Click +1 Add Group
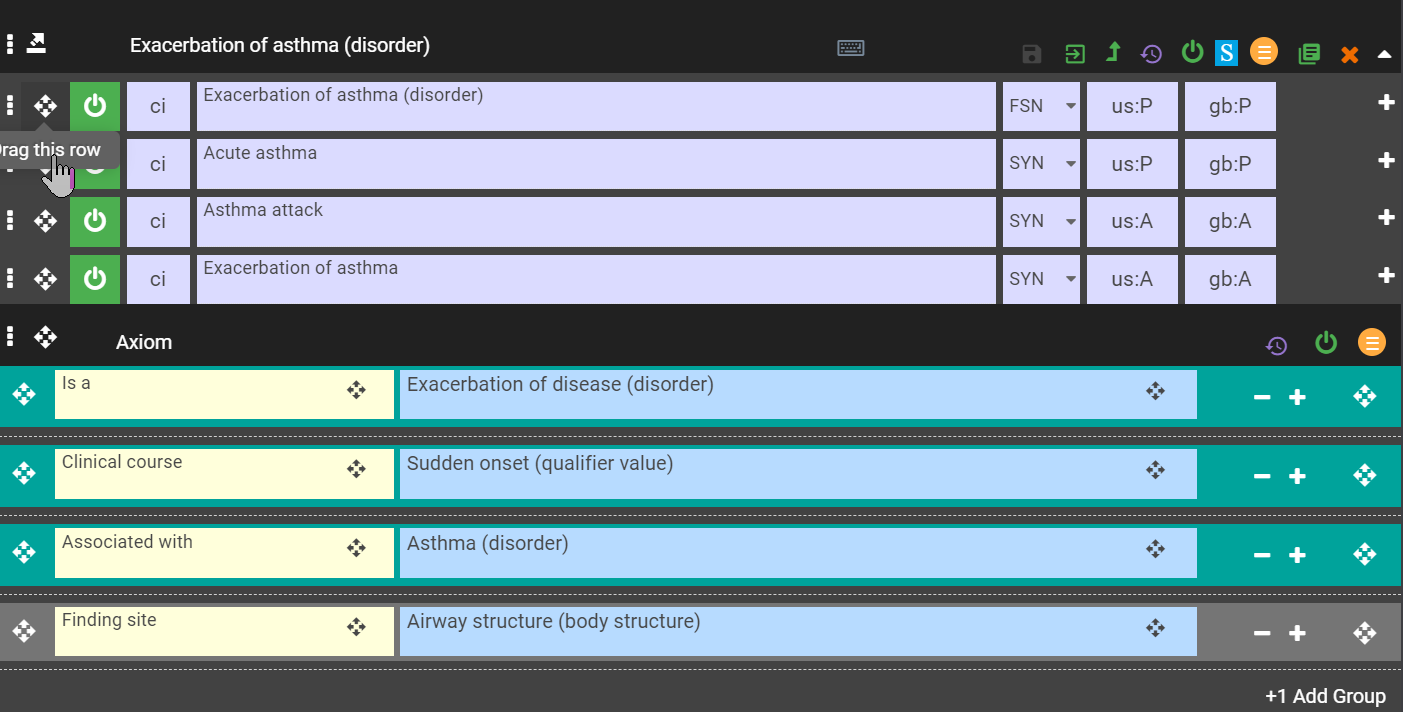 [1325, 696]
